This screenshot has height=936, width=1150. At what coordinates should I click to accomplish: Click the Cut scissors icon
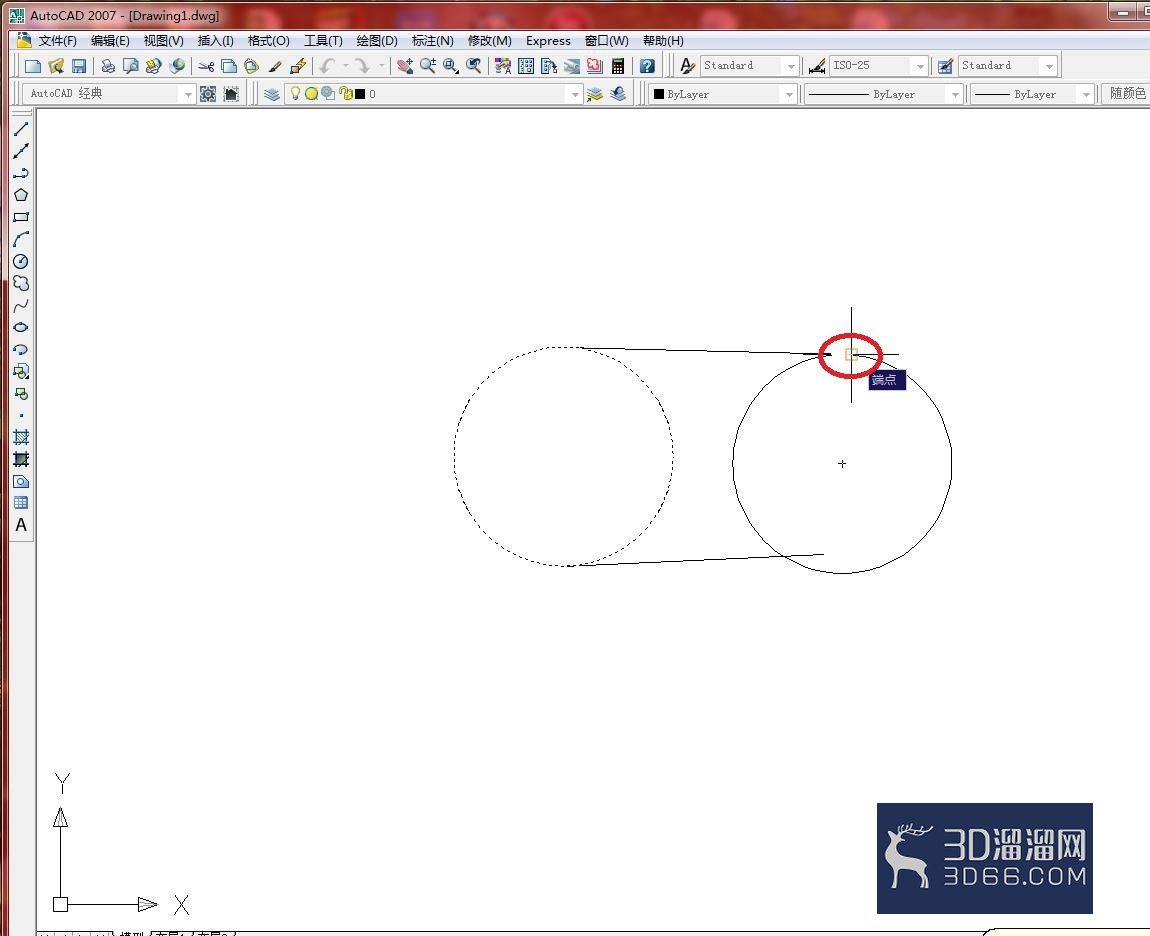pos(206,66)
